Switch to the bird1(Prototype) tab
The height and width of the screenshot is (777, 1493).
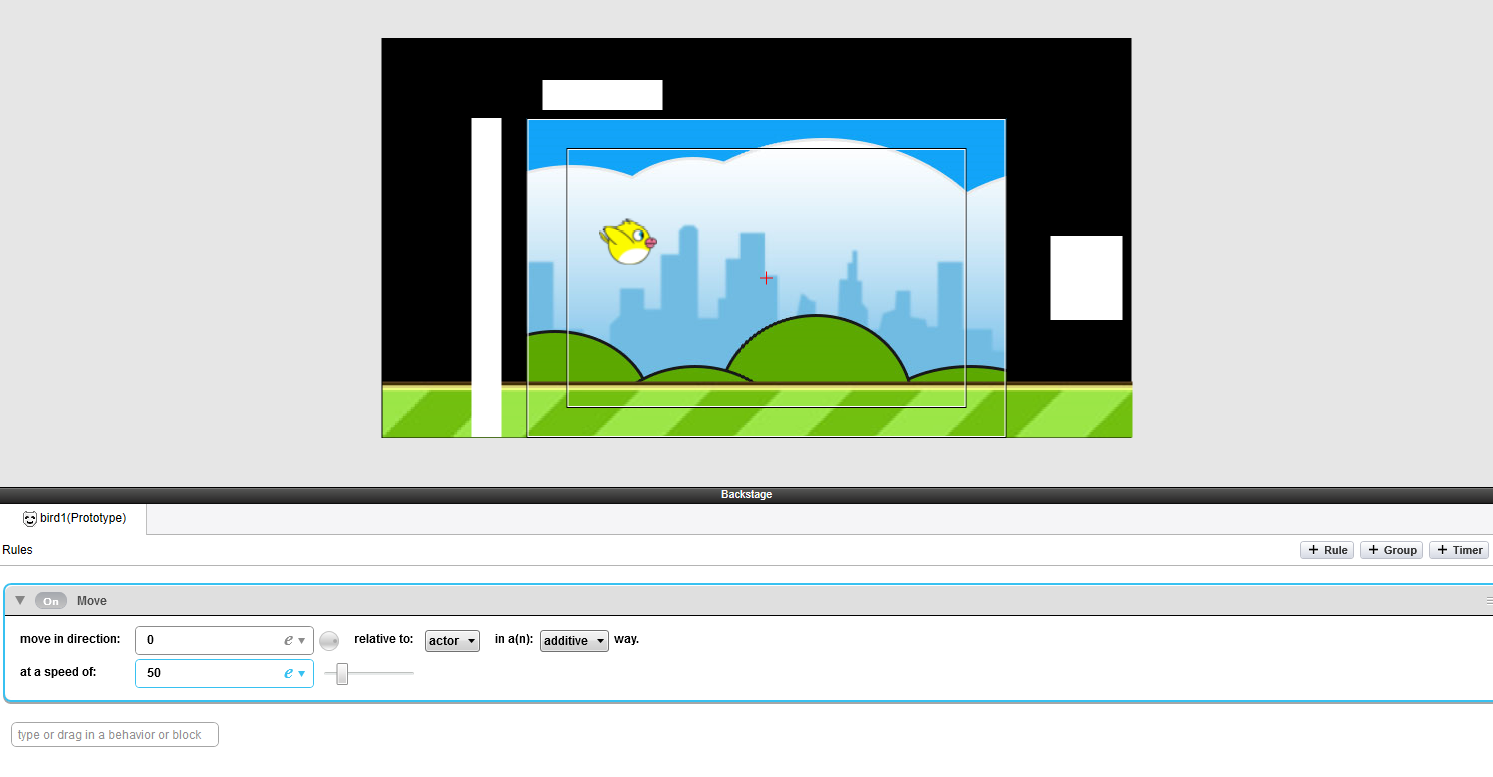tap(74, 519)
